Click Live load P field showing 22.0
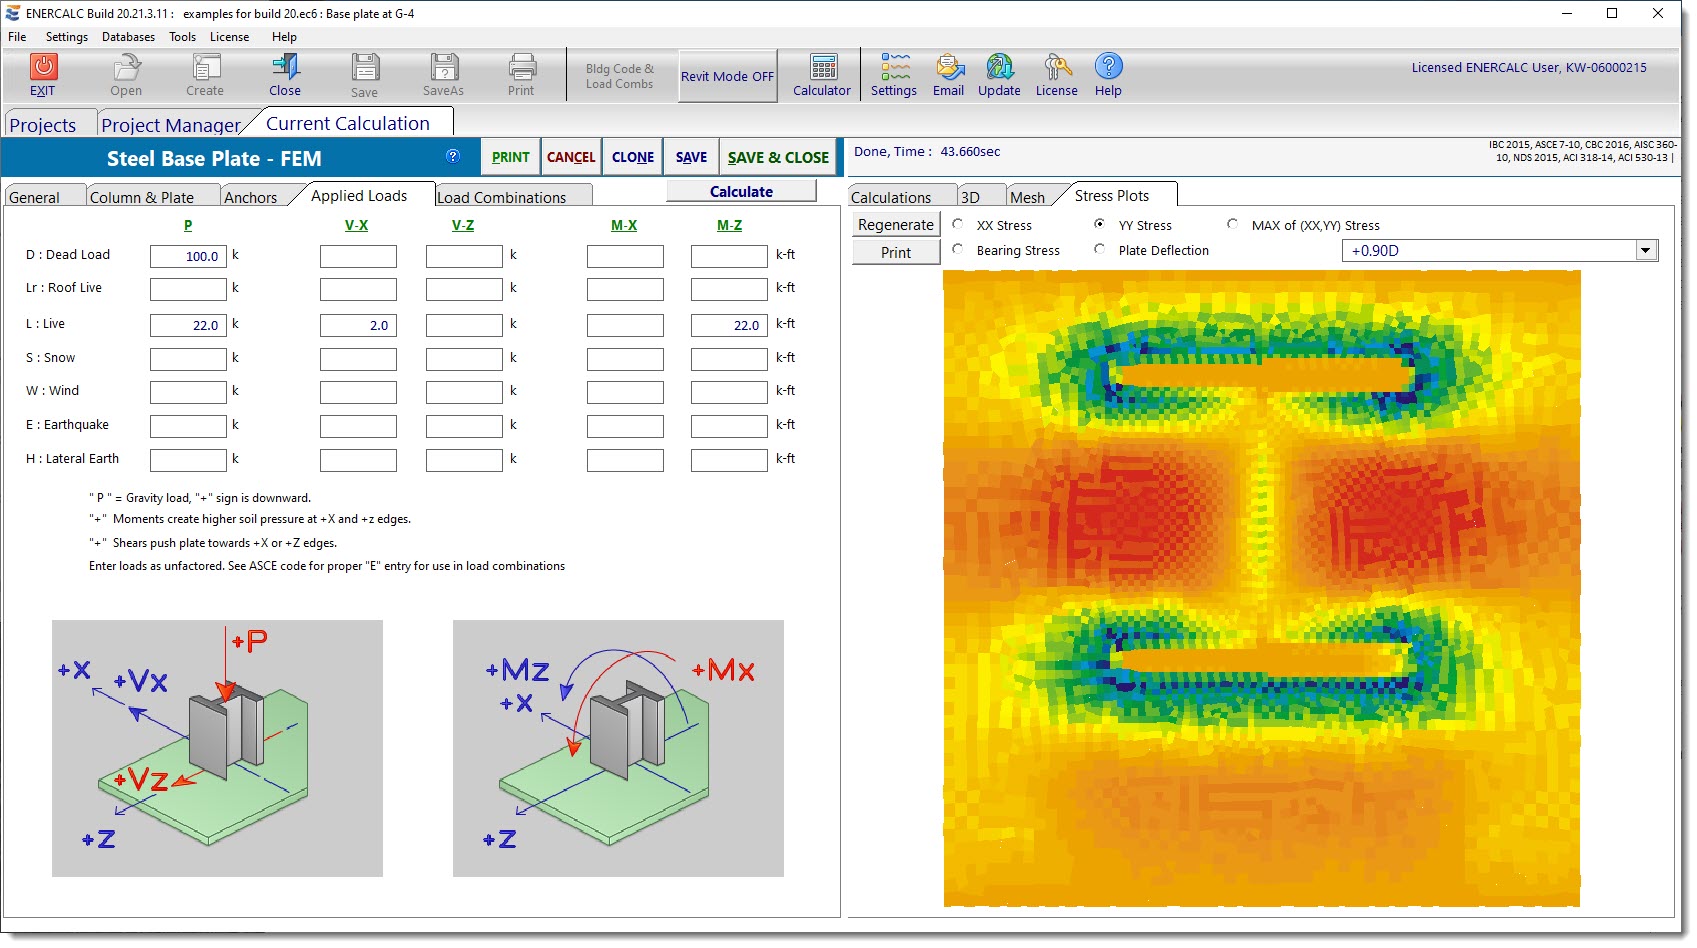This screenshot has height=948, width=1697. (188, 325)
